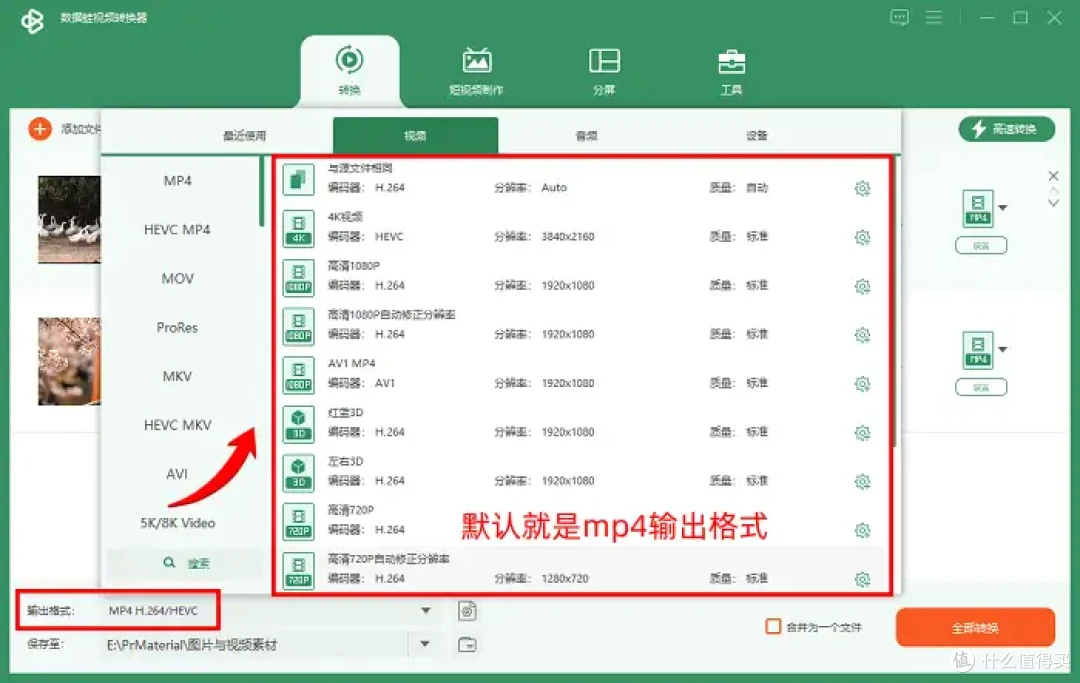Image resolution: width=1080 pixels, height=683 pixels.
Task: Move first video down with chevron
Action: tap(1053, 202)
